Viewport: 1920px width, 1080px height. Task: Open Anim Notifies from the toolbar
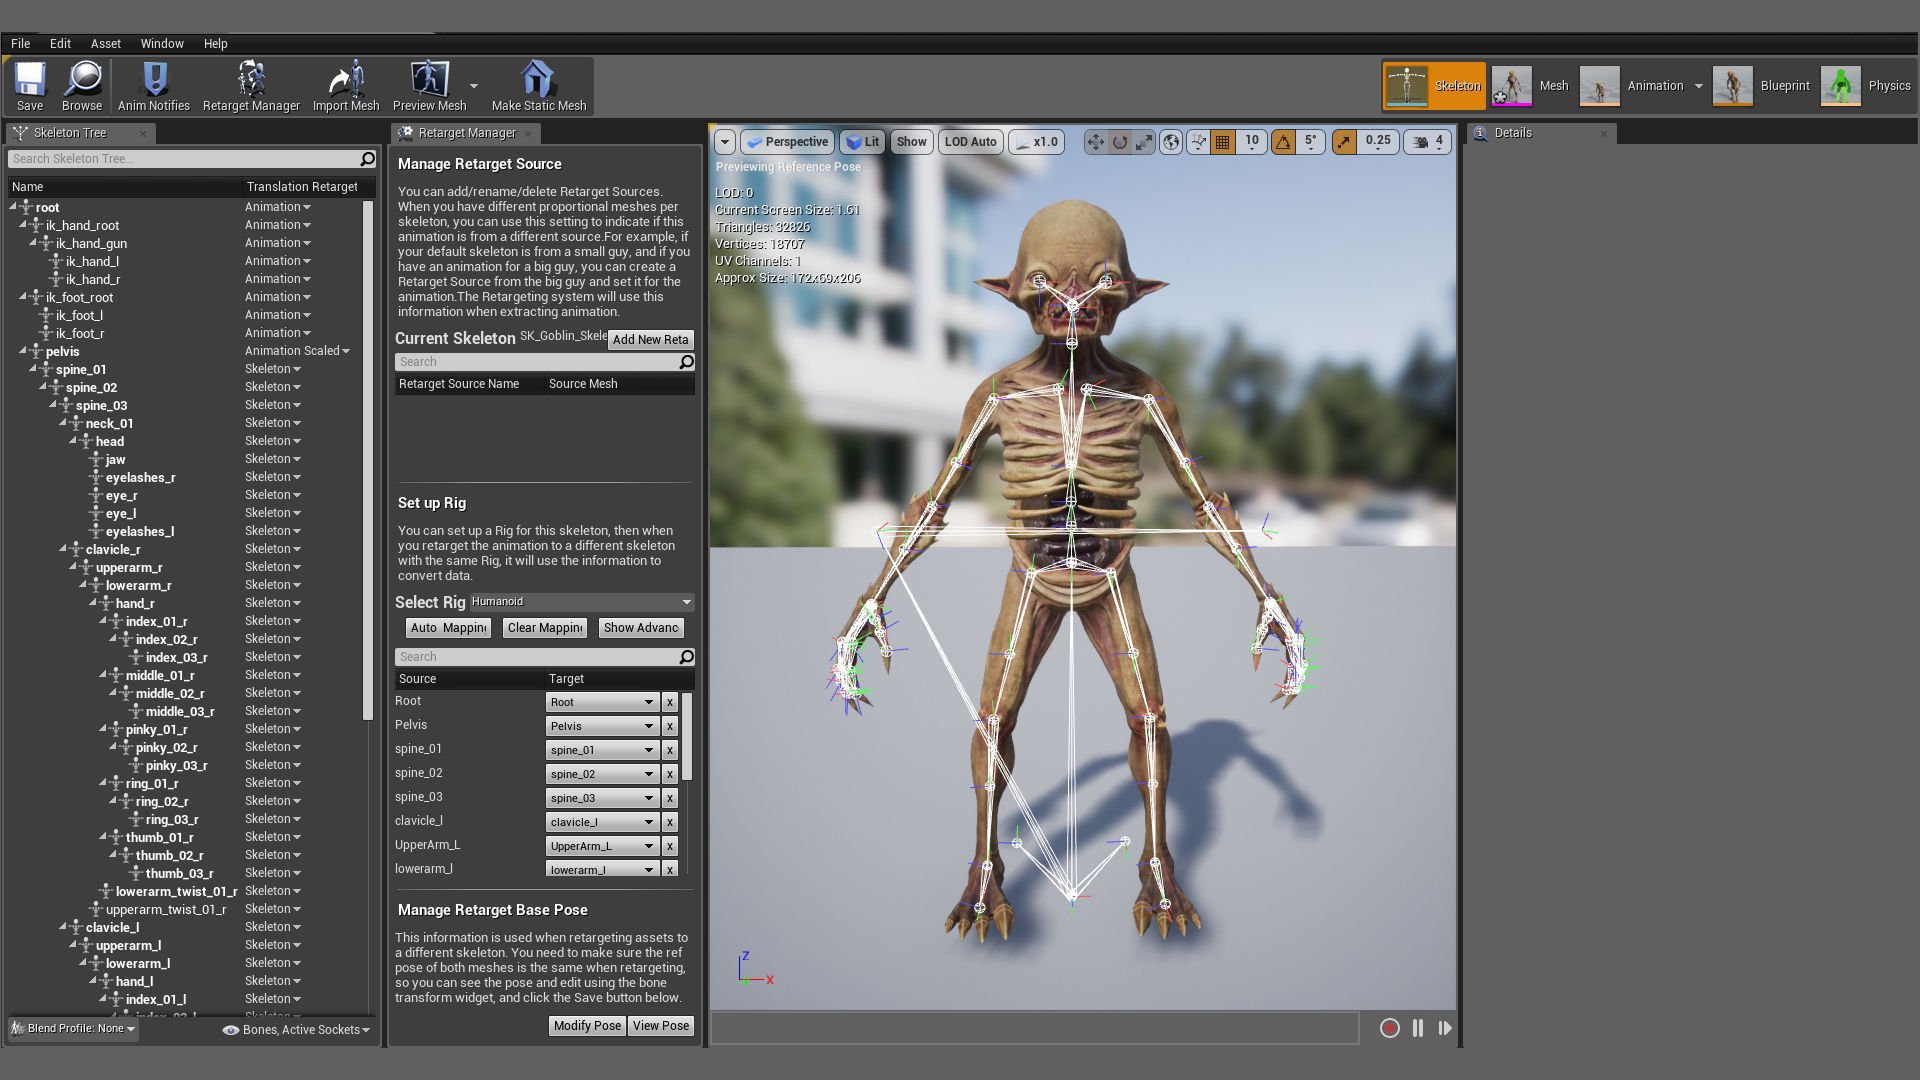pyautogui.click(x=153, y=86)
